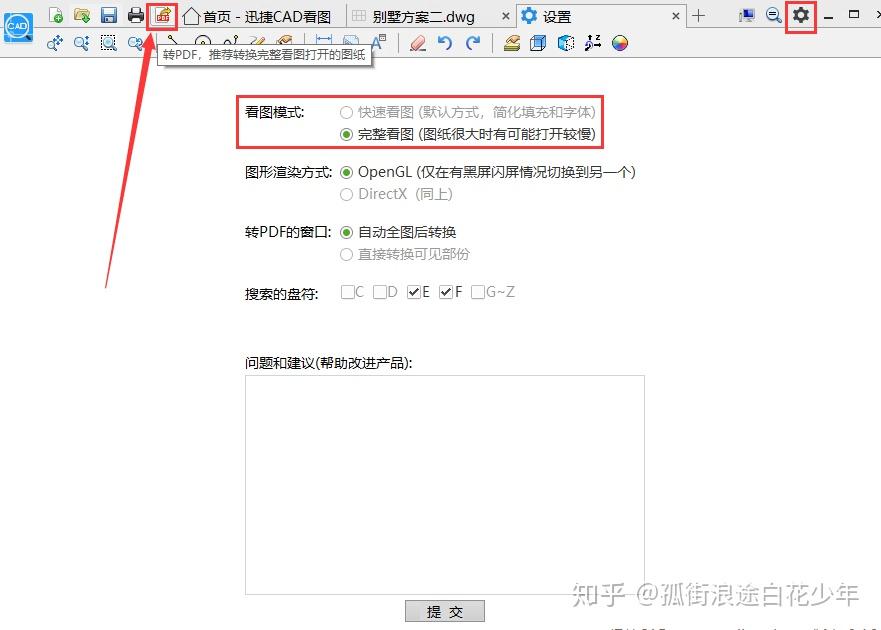Uncheck search drive F
This screenshot has height=630, width=881.
point(446,292)
